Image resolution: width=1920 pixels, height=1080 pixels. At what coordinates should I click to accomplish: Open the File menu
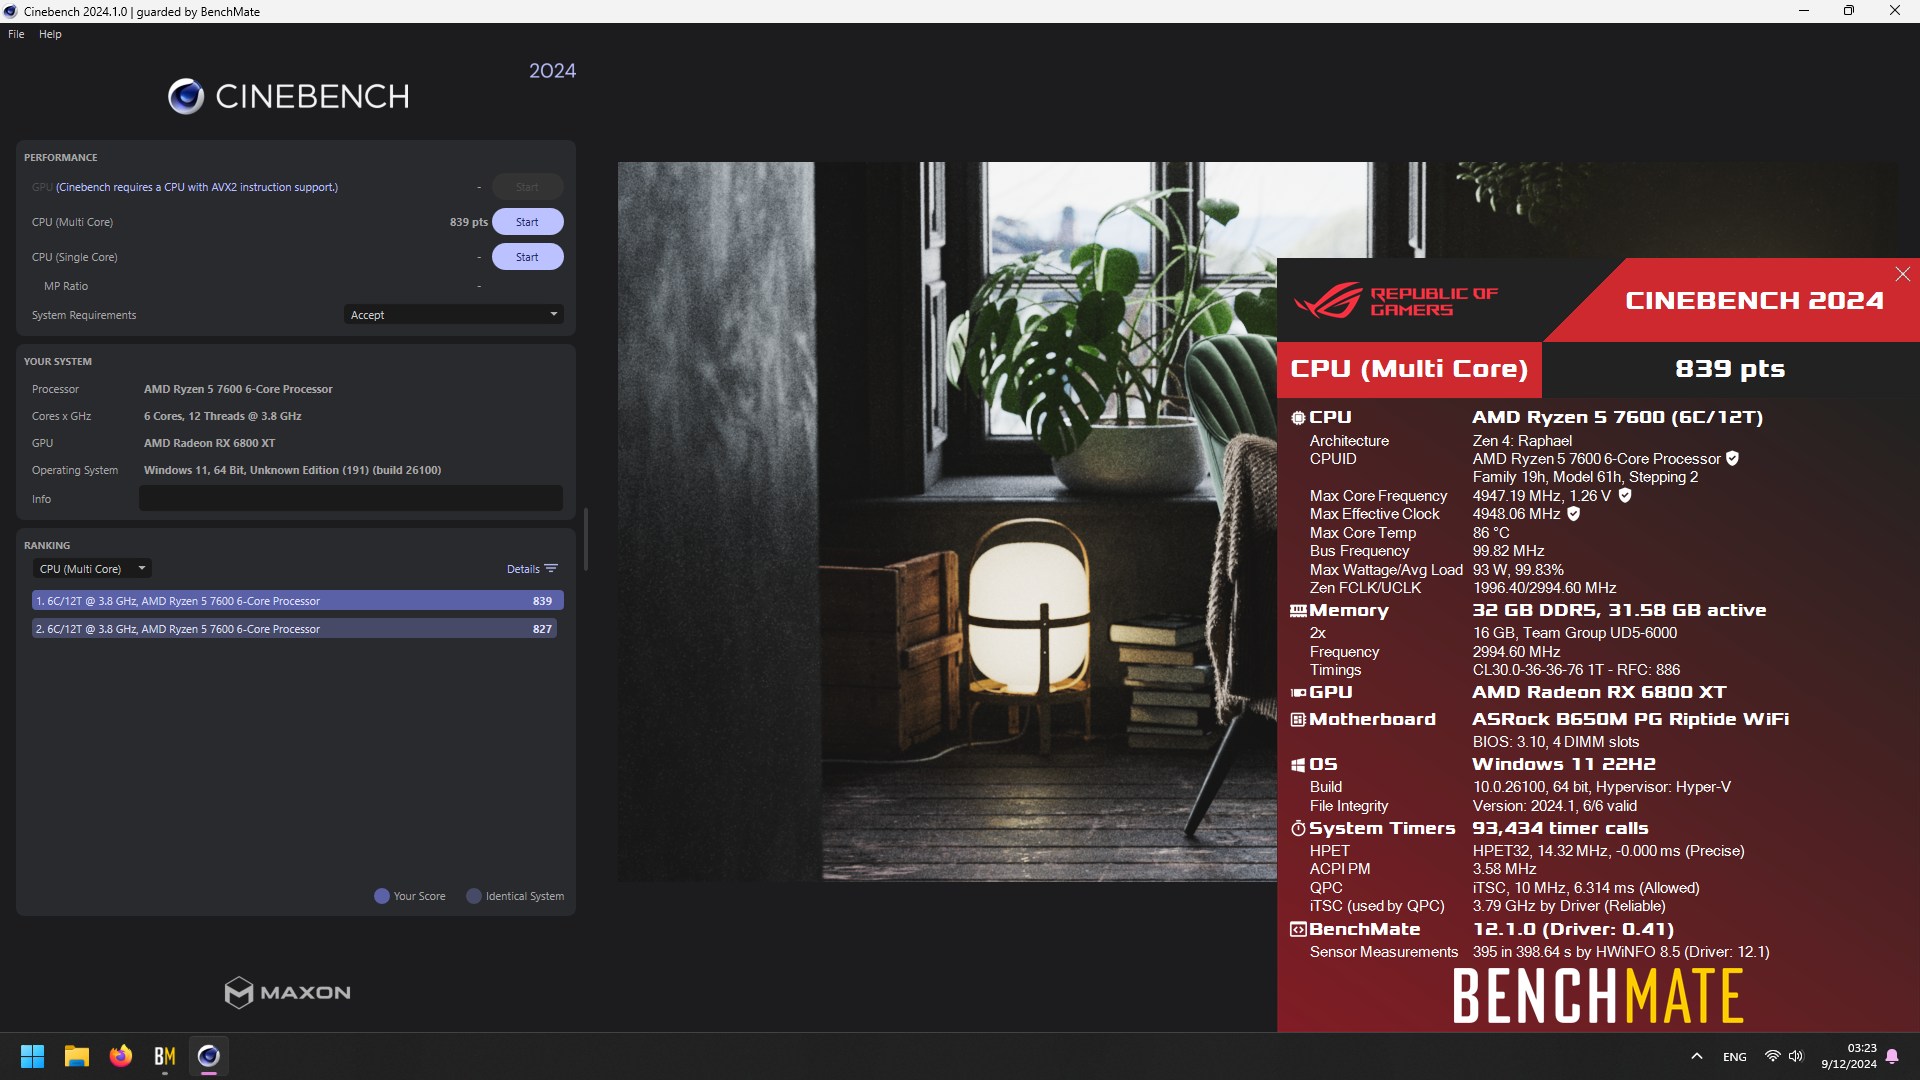click(16, 34)
